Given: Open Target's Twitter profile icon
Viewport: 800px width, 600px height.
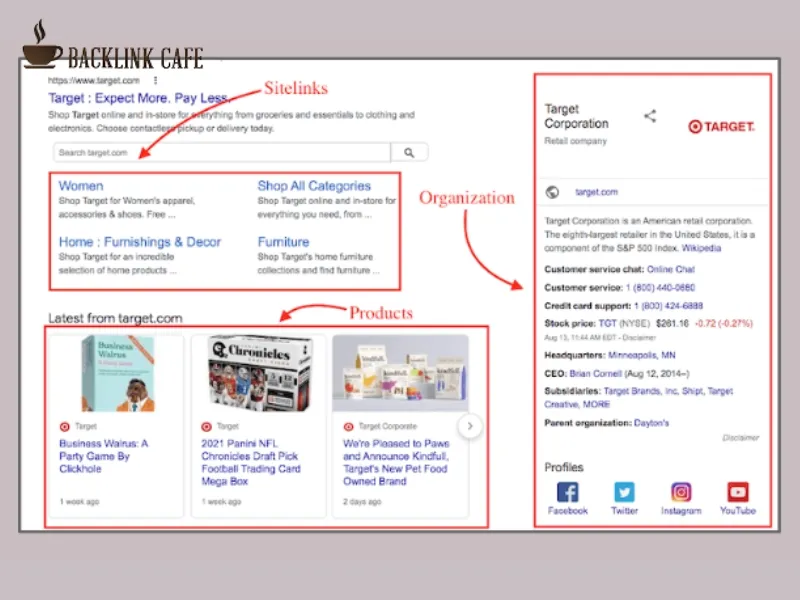Looking at the screenshot, I should point(624,492).
